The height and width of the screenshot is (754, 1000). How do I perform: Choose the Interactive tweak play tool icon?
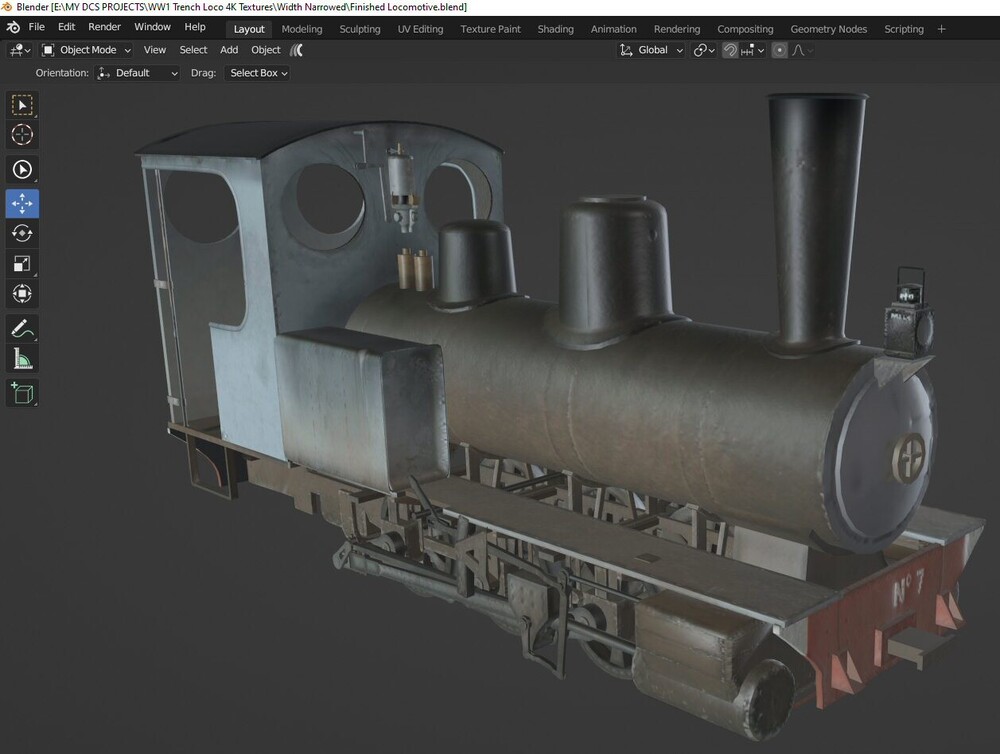(x=22, y=170)
